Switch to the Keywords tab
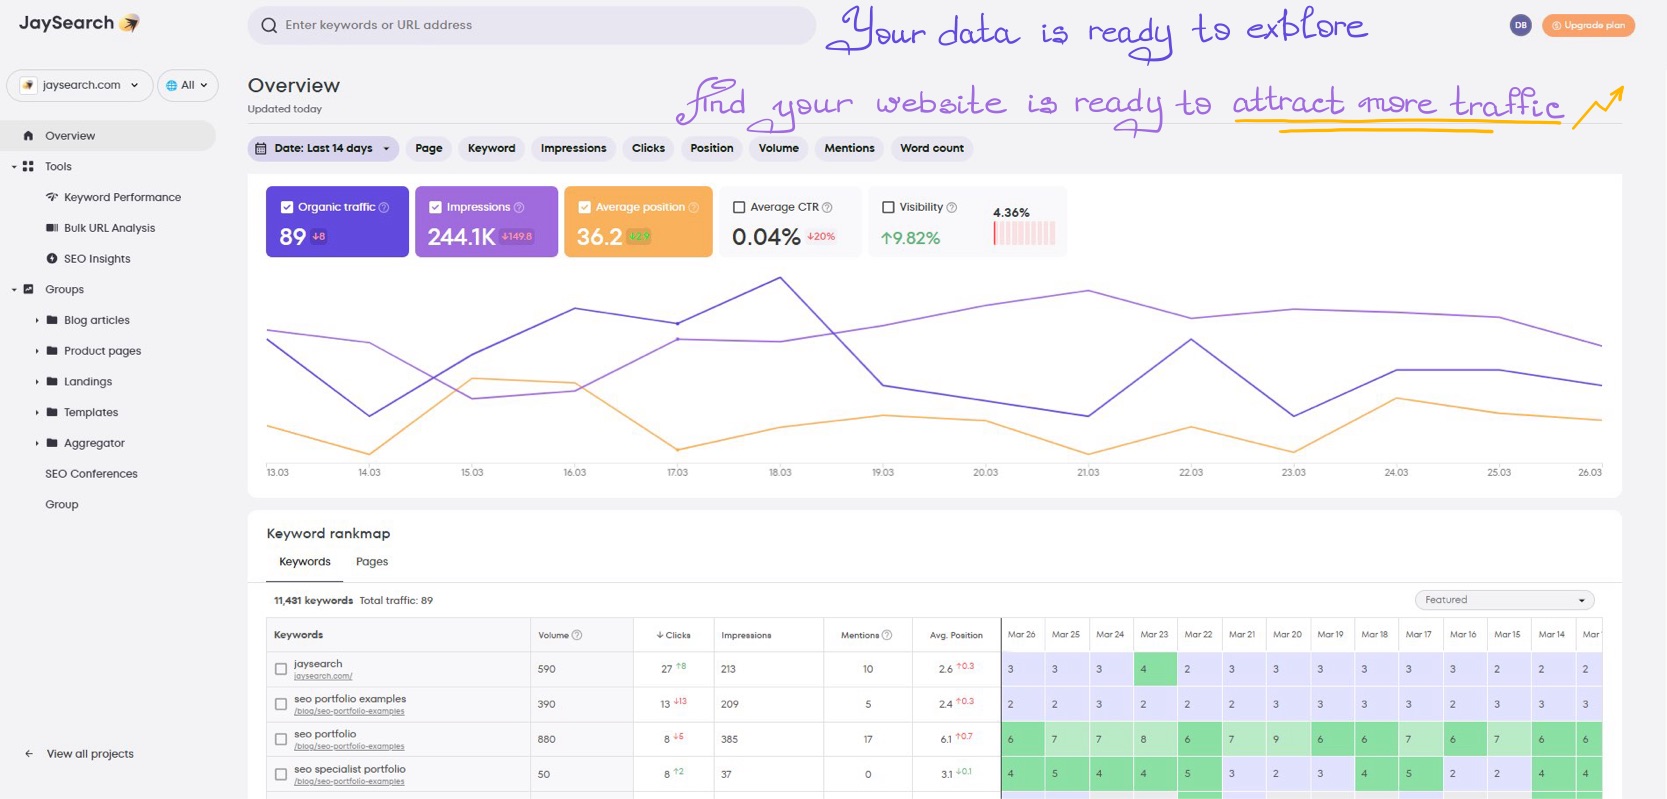Viewport: 1667px width, 799px height. [x=305, y=562]
